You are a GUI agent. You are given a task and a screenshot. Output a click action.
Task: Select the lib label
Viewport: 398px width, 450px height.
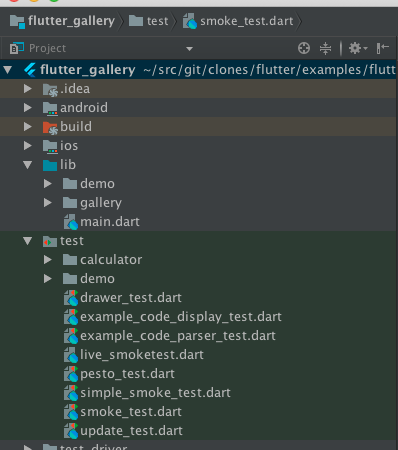(x=68, y=165)
